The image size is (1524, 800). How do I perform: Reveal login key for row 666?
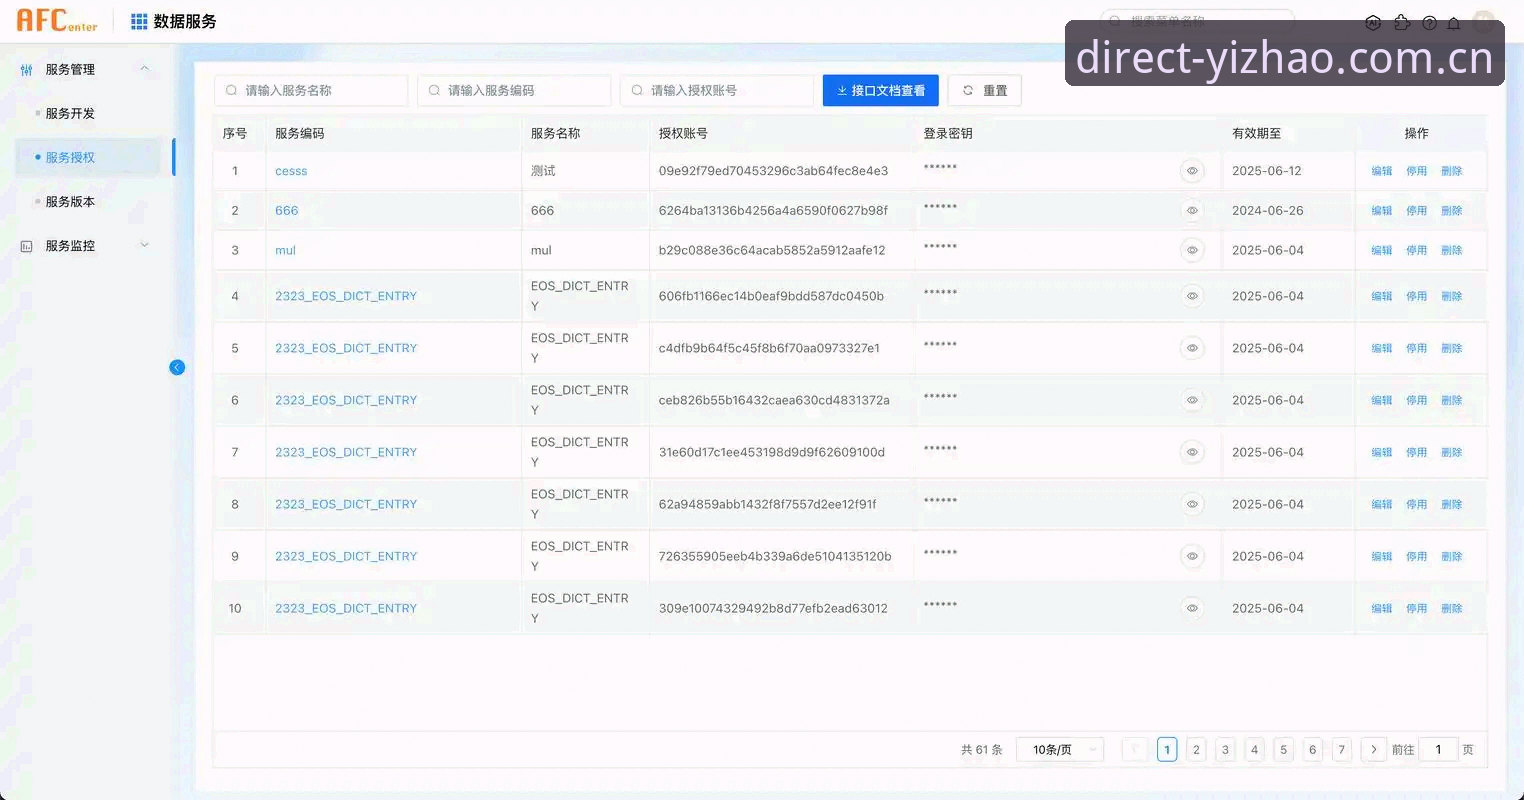[1192, 211]
